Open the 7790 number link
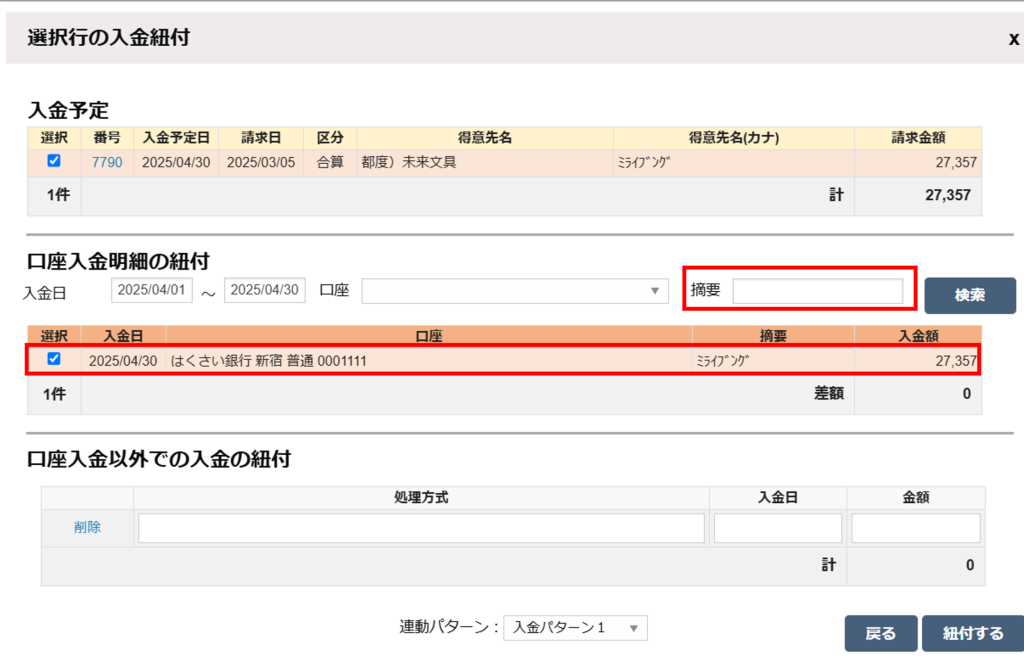1024x656 pixels. click(107, 163)
